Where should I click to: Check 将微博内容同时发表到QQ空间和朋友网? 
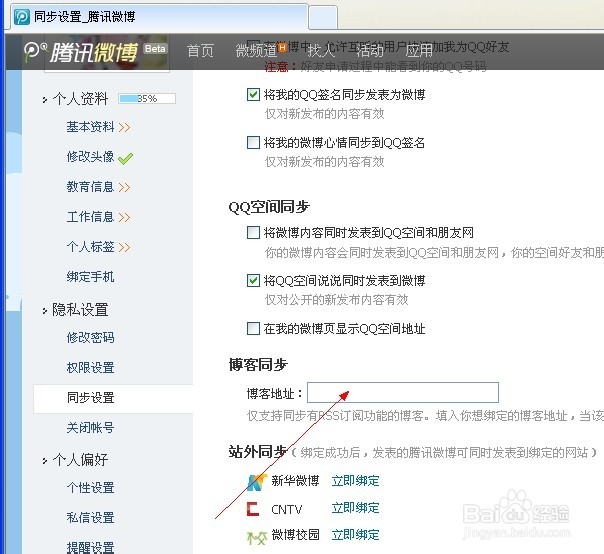click(x=253, y=233)
